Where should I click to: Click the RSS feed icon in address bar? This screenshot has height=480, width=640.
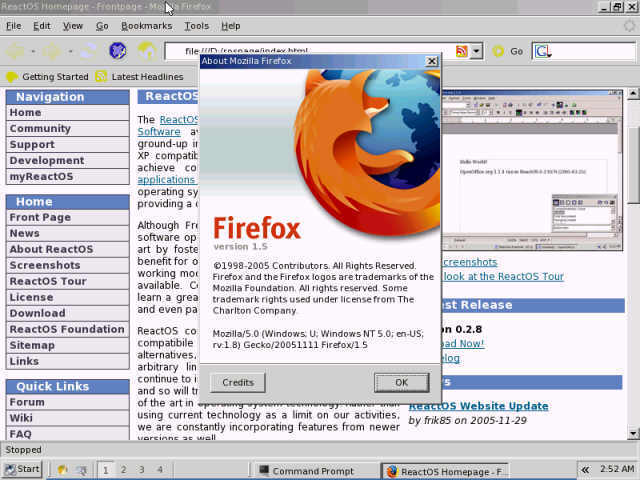(x=461, y=51)
